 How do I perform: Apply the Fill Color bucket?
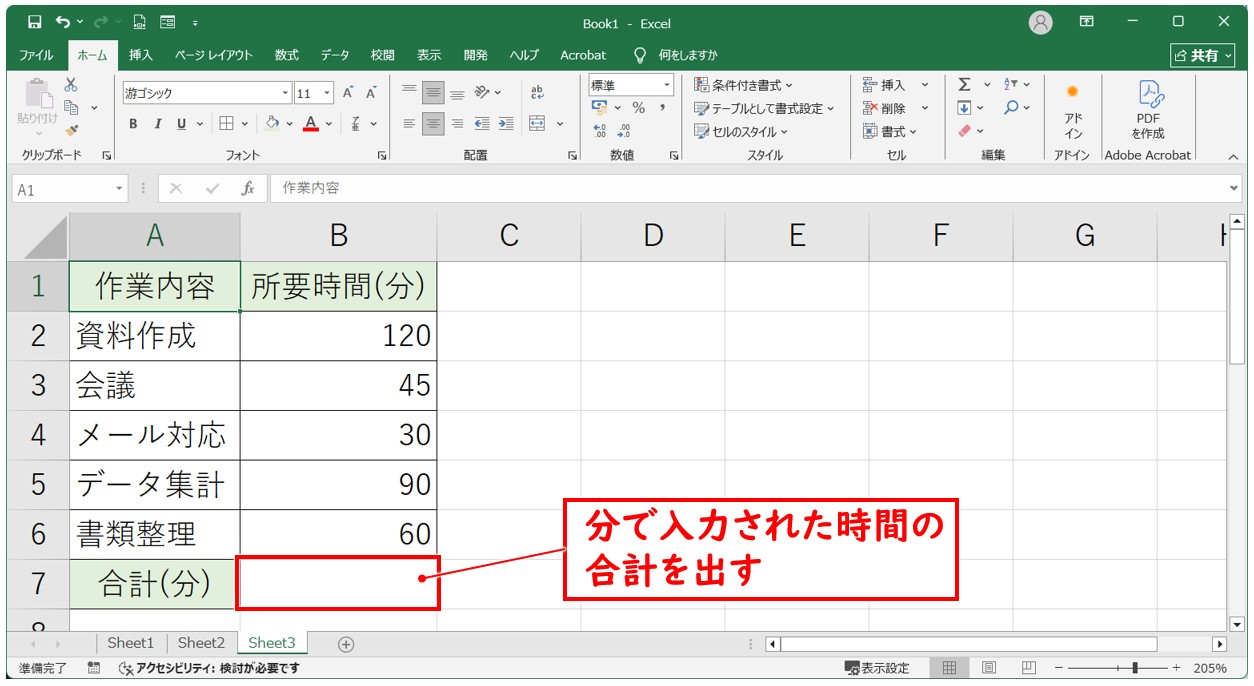272,124
